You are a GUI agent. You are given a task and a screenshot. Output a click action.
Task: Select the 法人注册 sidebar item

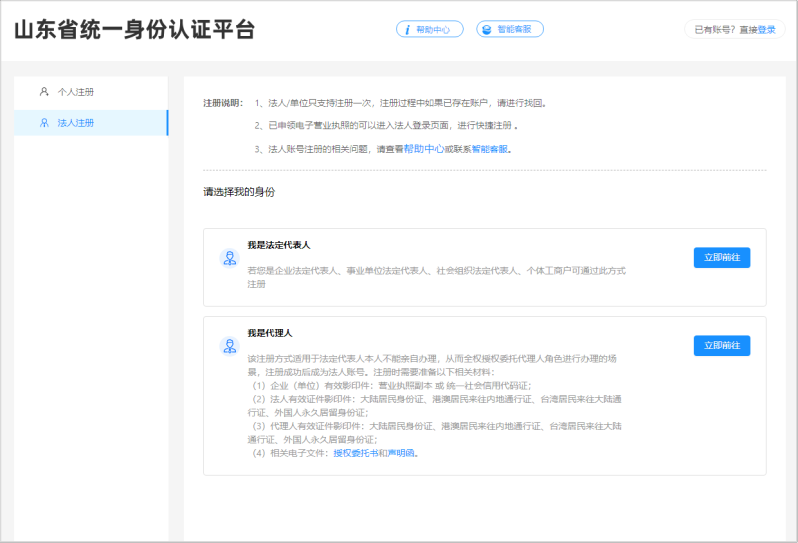(x=91, y=123)
